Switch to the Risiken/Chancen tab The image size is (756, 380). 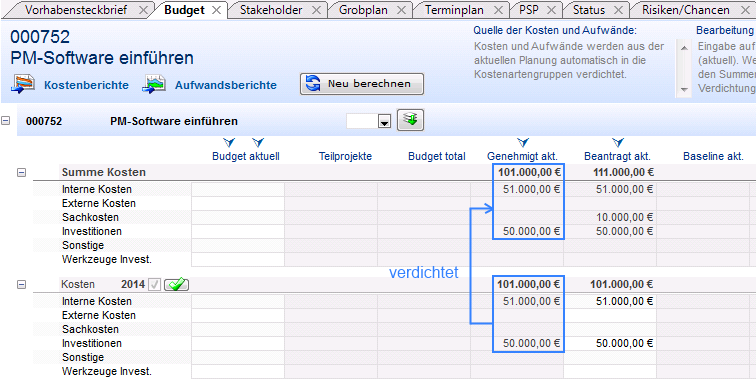pos(686,10)
